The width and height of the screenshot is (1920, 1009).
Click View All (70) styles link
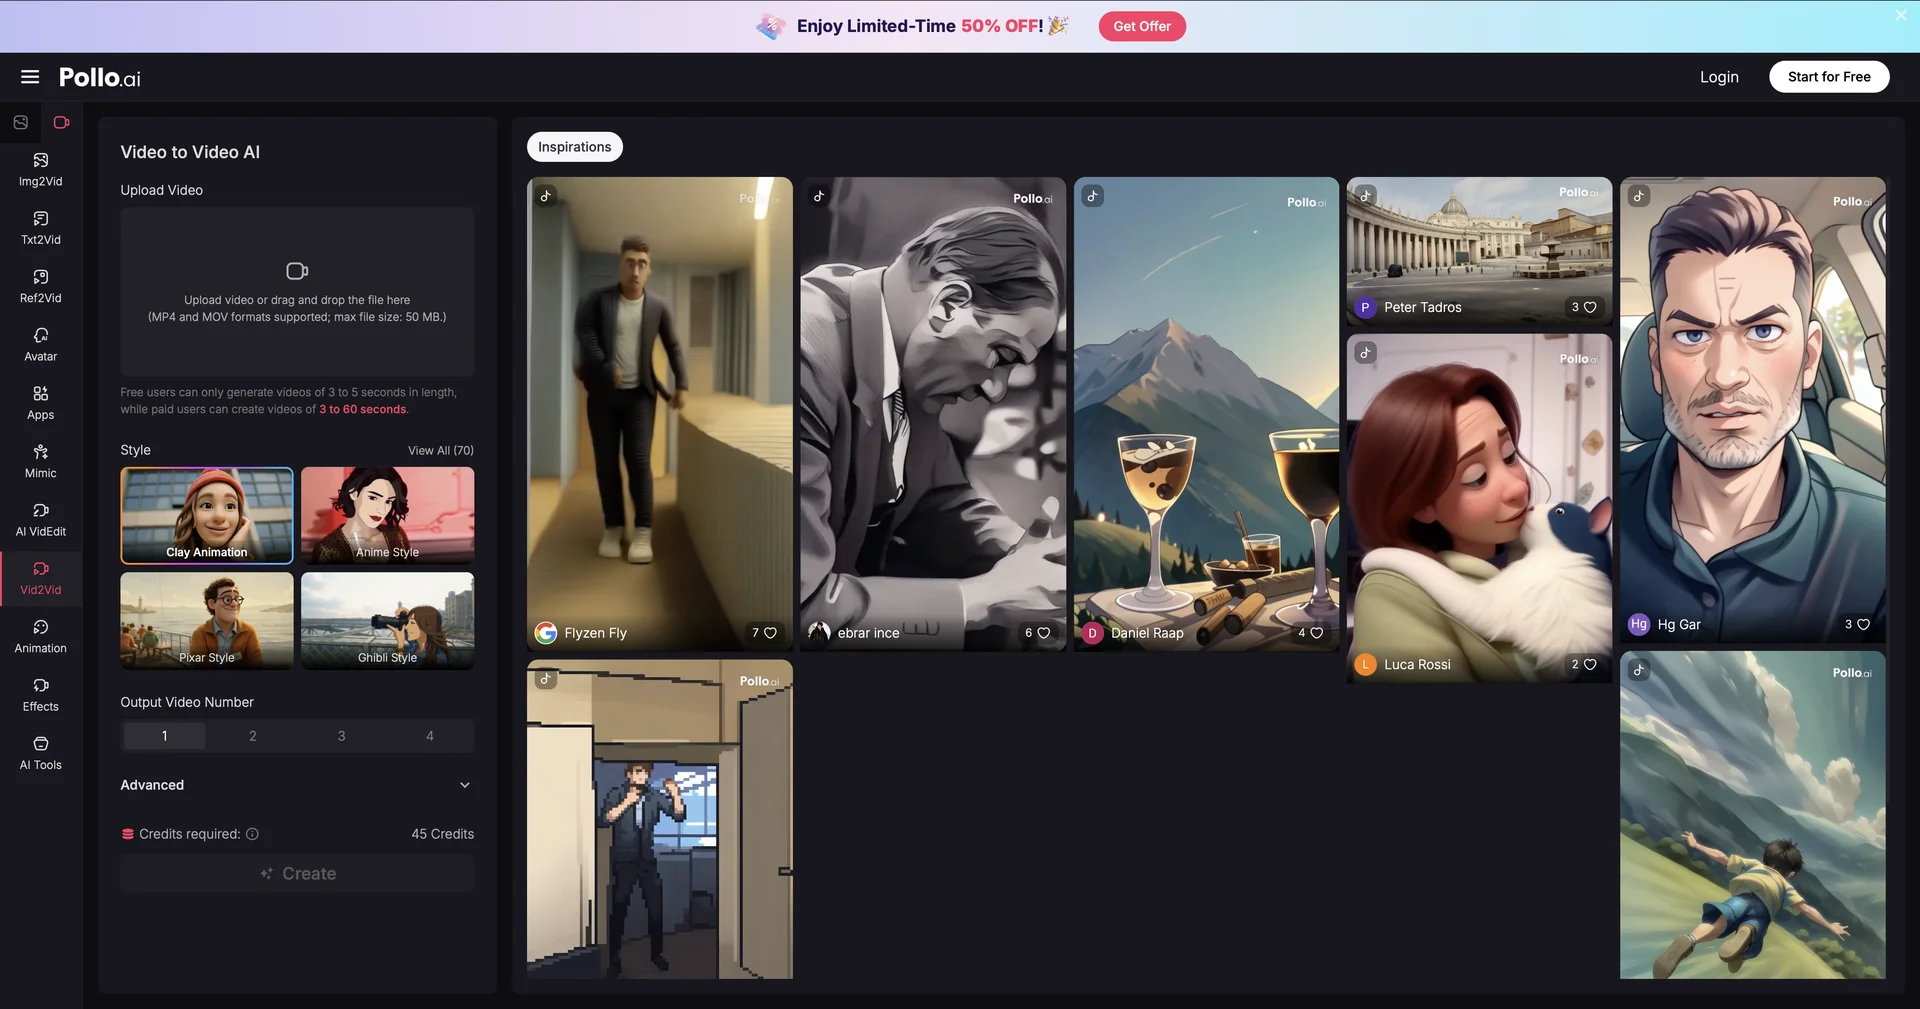(441, 450)
